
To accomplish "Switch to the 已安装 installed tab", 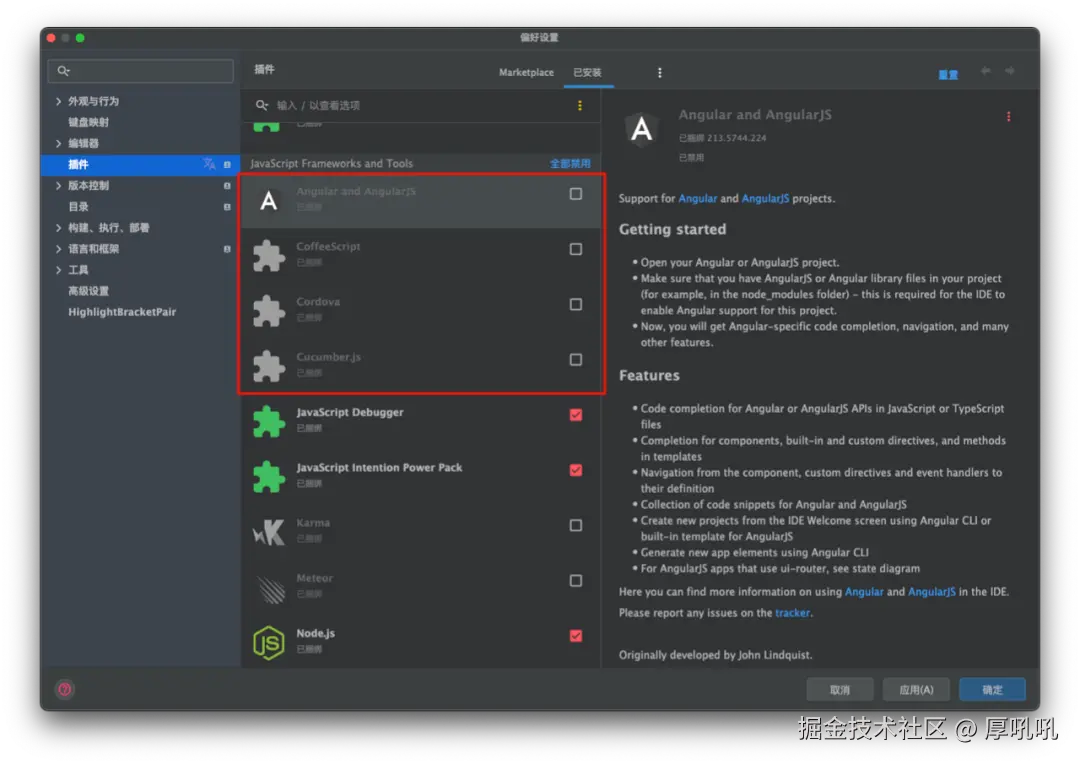I will pyautogui.click(x=588, y=72).
